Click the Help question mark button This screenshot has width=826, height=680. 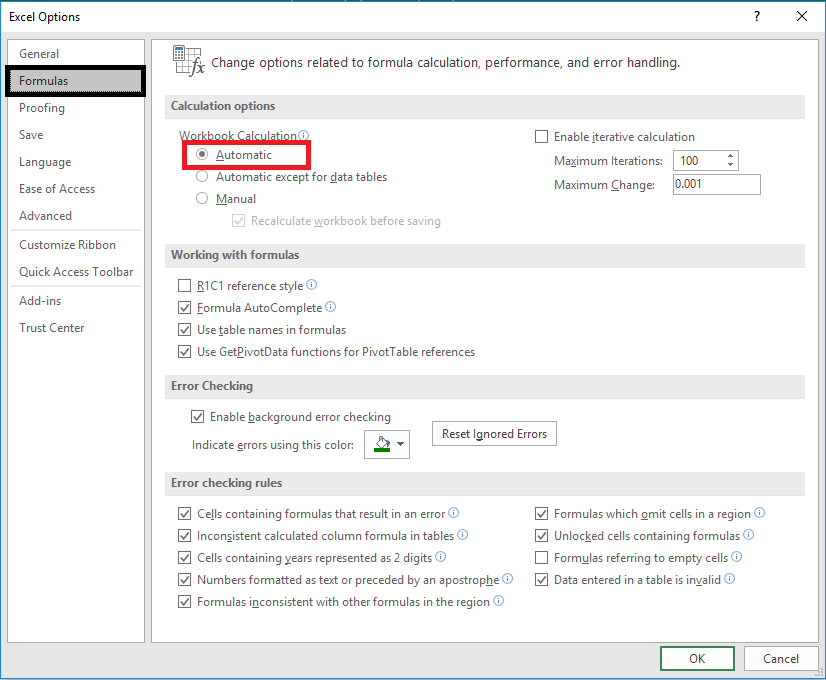coord(757,16)
